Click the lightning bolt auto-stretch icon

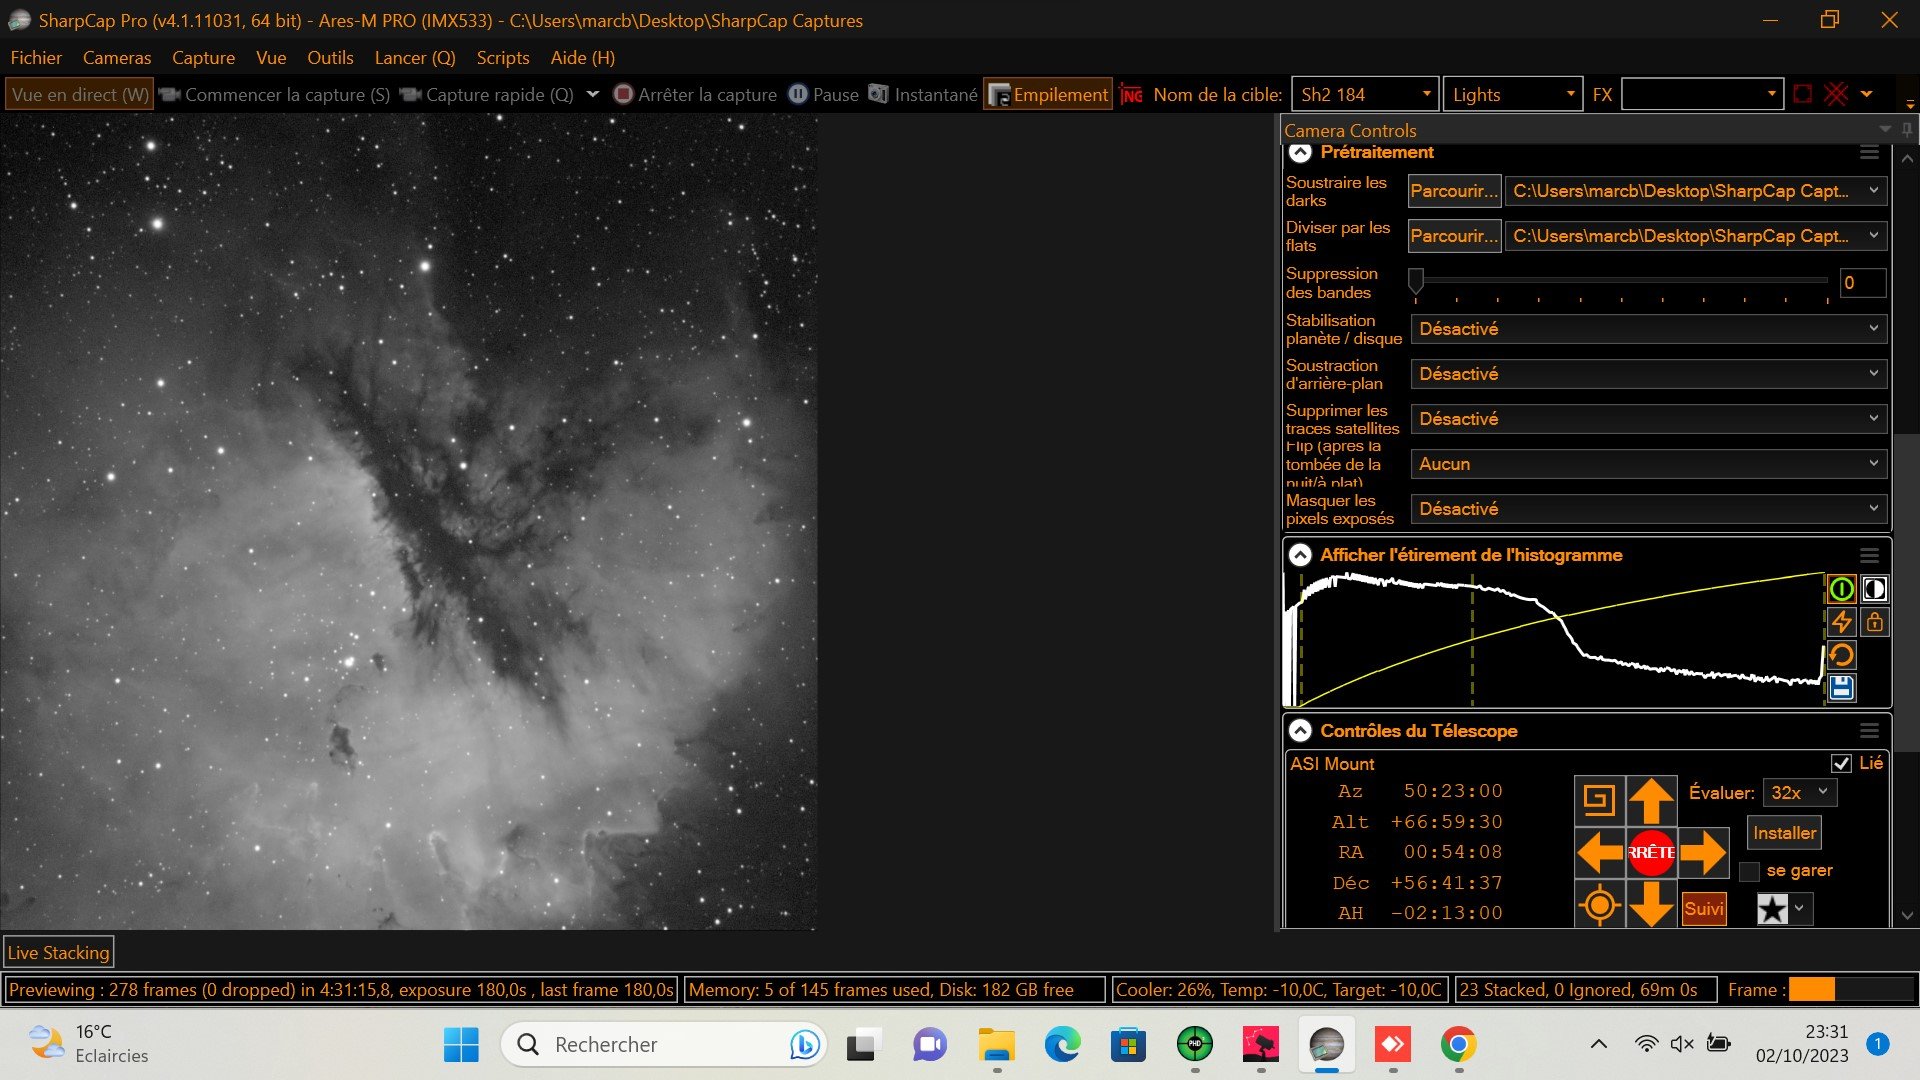[1841, 622]
